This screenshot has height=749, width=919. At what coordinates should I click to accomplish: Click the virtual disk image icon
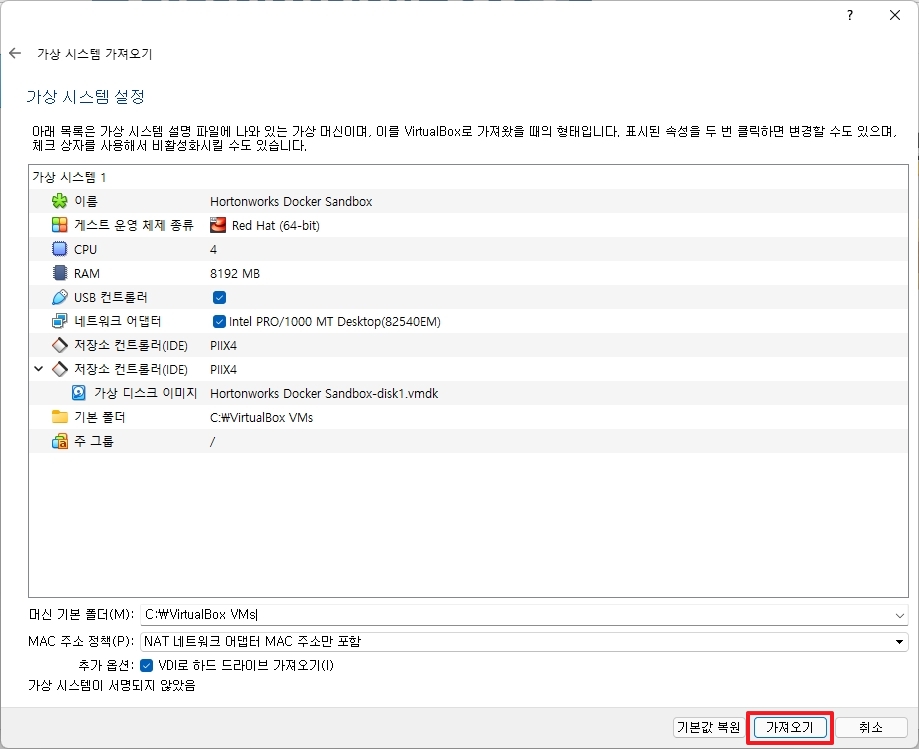pyautogui.click(x=79, y=393)
